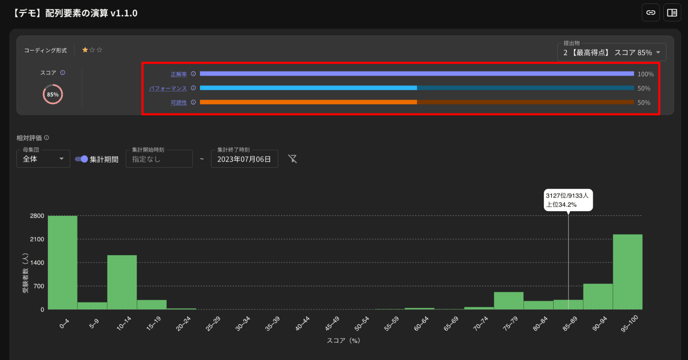
Task: Click the orange 可読性 50% bar
Action: point(417,102)
